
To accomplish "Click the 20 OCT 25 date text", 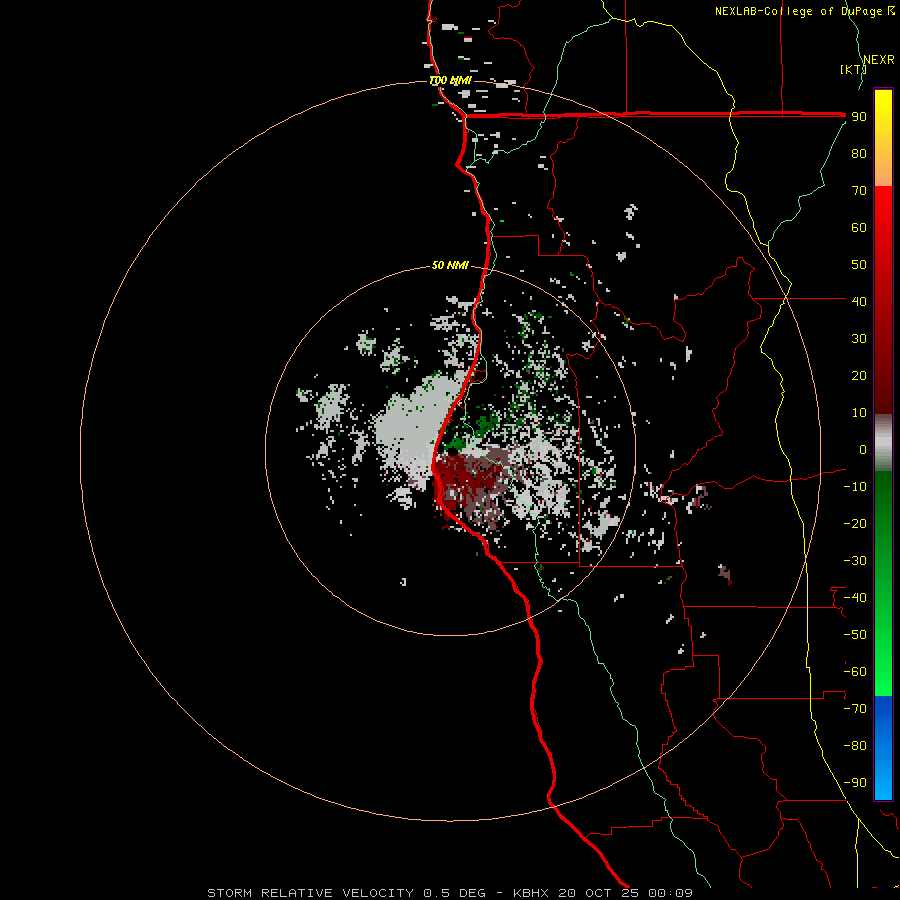I will pos(600,893).
